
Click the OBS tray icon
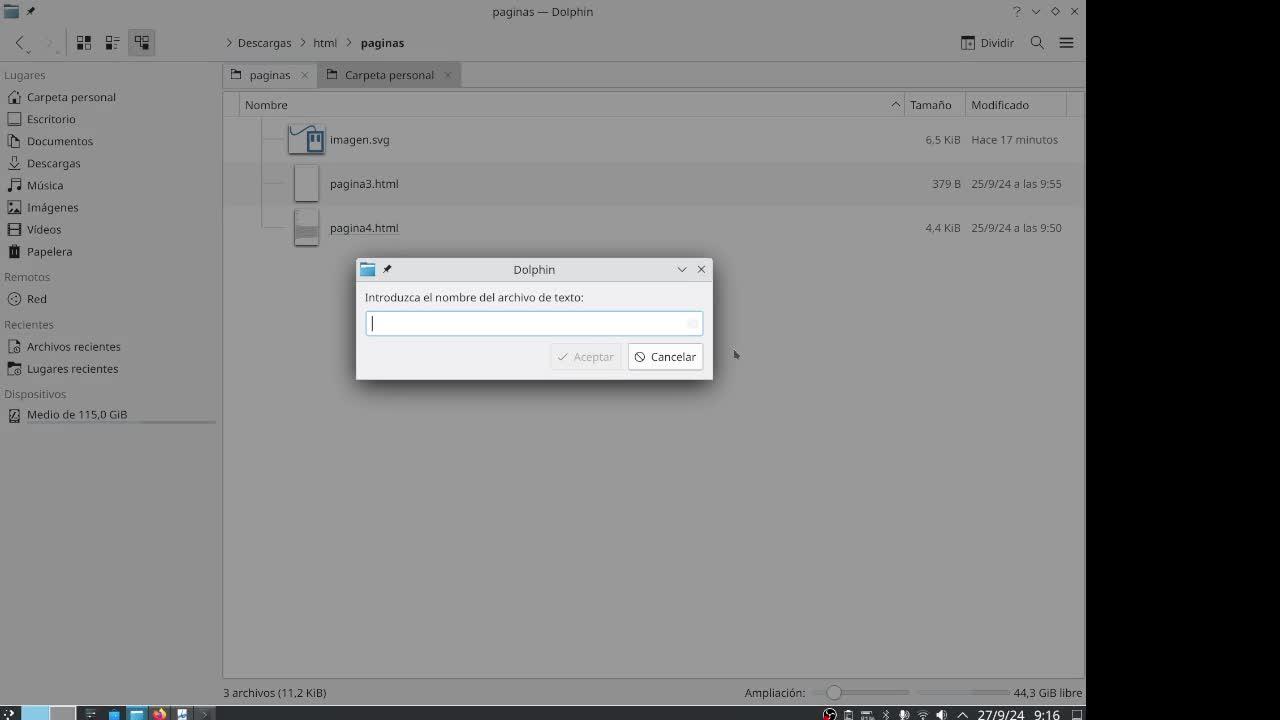point(830,714)
